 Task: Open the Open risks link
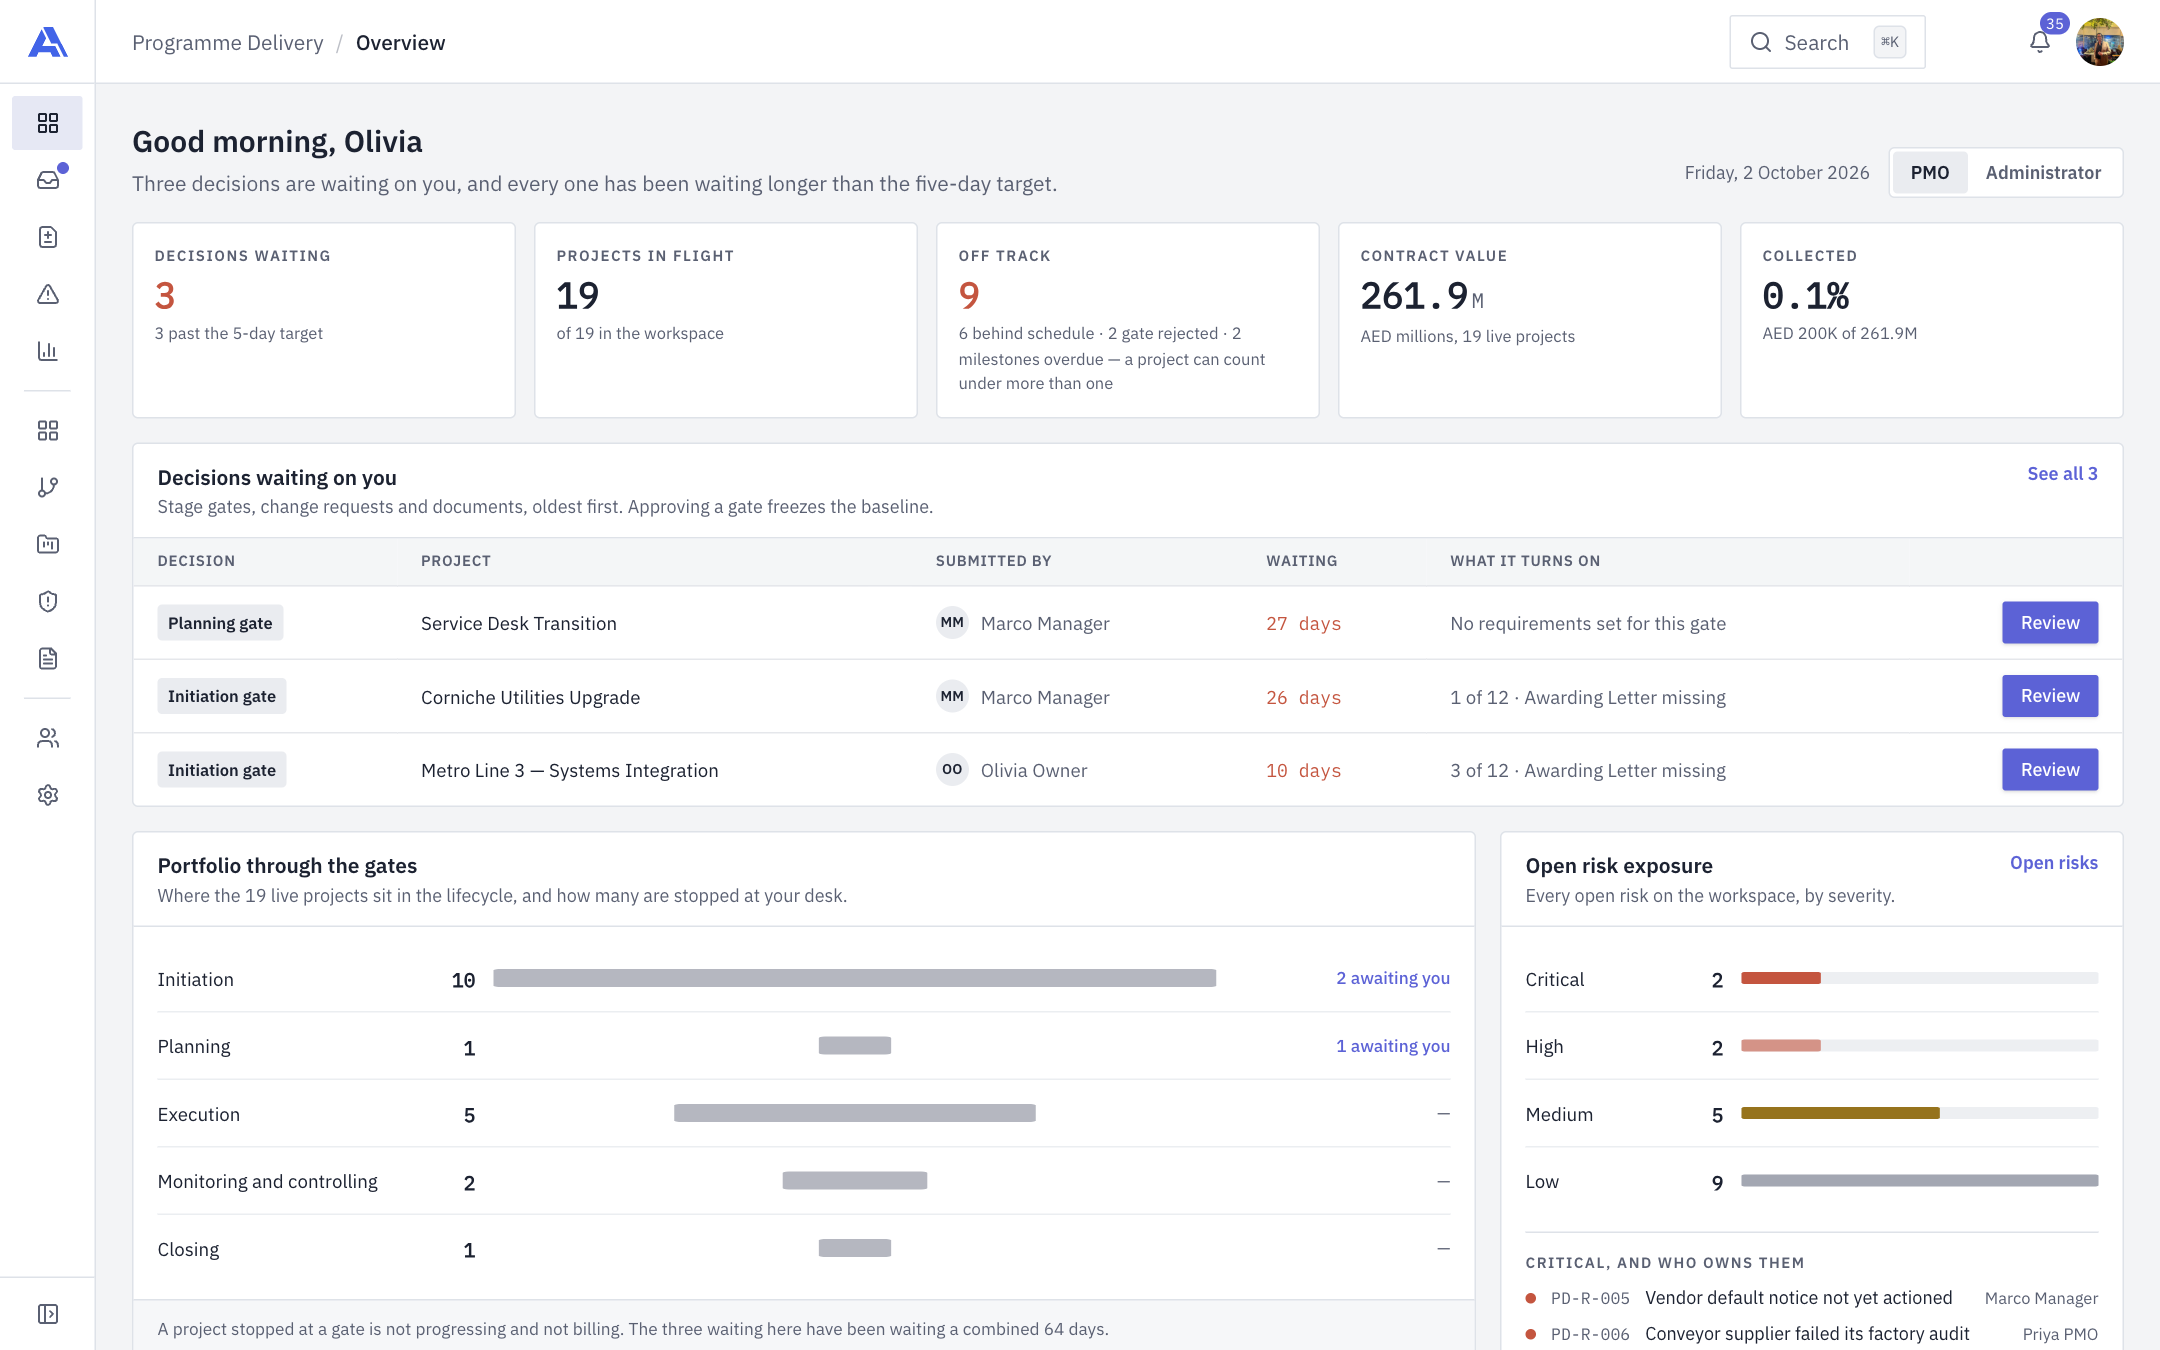tap(2053, 863)
